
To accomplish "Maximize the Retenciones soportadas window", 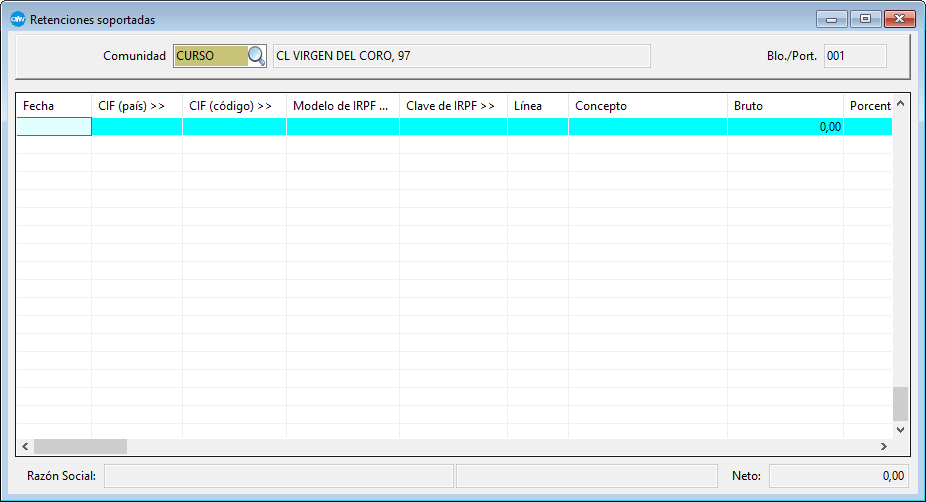I will tap(865, 19).
